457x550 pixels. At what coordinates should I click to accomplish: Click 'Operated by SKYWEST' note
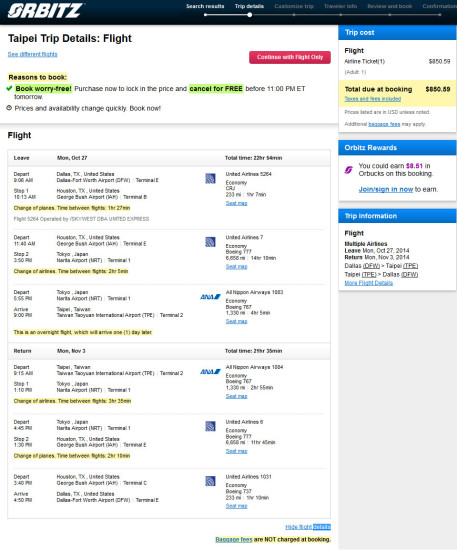(x=81, y=219)
